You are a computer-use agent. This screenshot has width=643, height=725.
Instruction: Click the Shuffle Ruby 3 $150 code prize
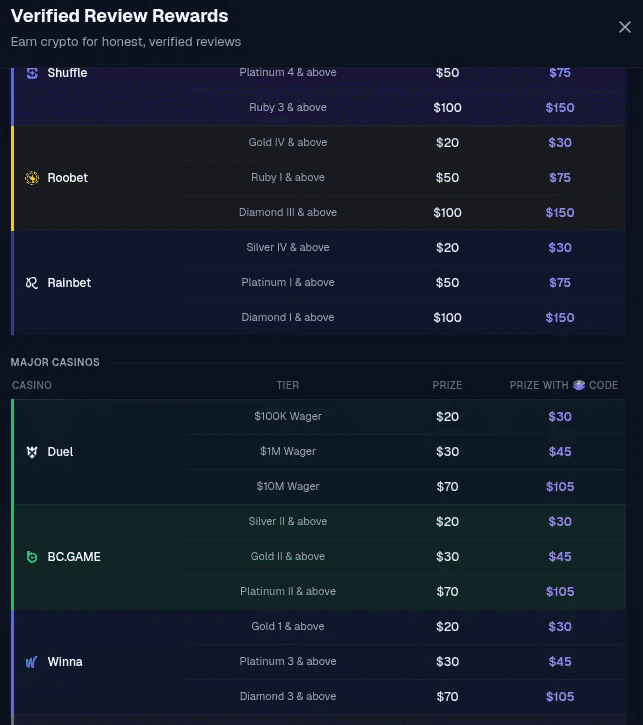(560, 108)
